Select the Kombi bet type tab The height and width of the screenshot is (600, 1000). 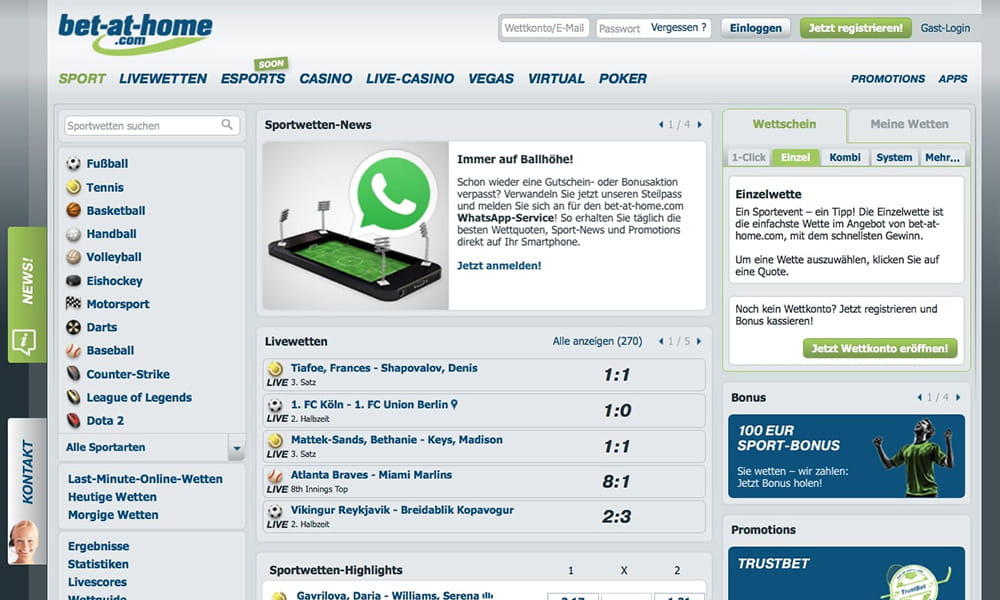click(x=845, y=157)
